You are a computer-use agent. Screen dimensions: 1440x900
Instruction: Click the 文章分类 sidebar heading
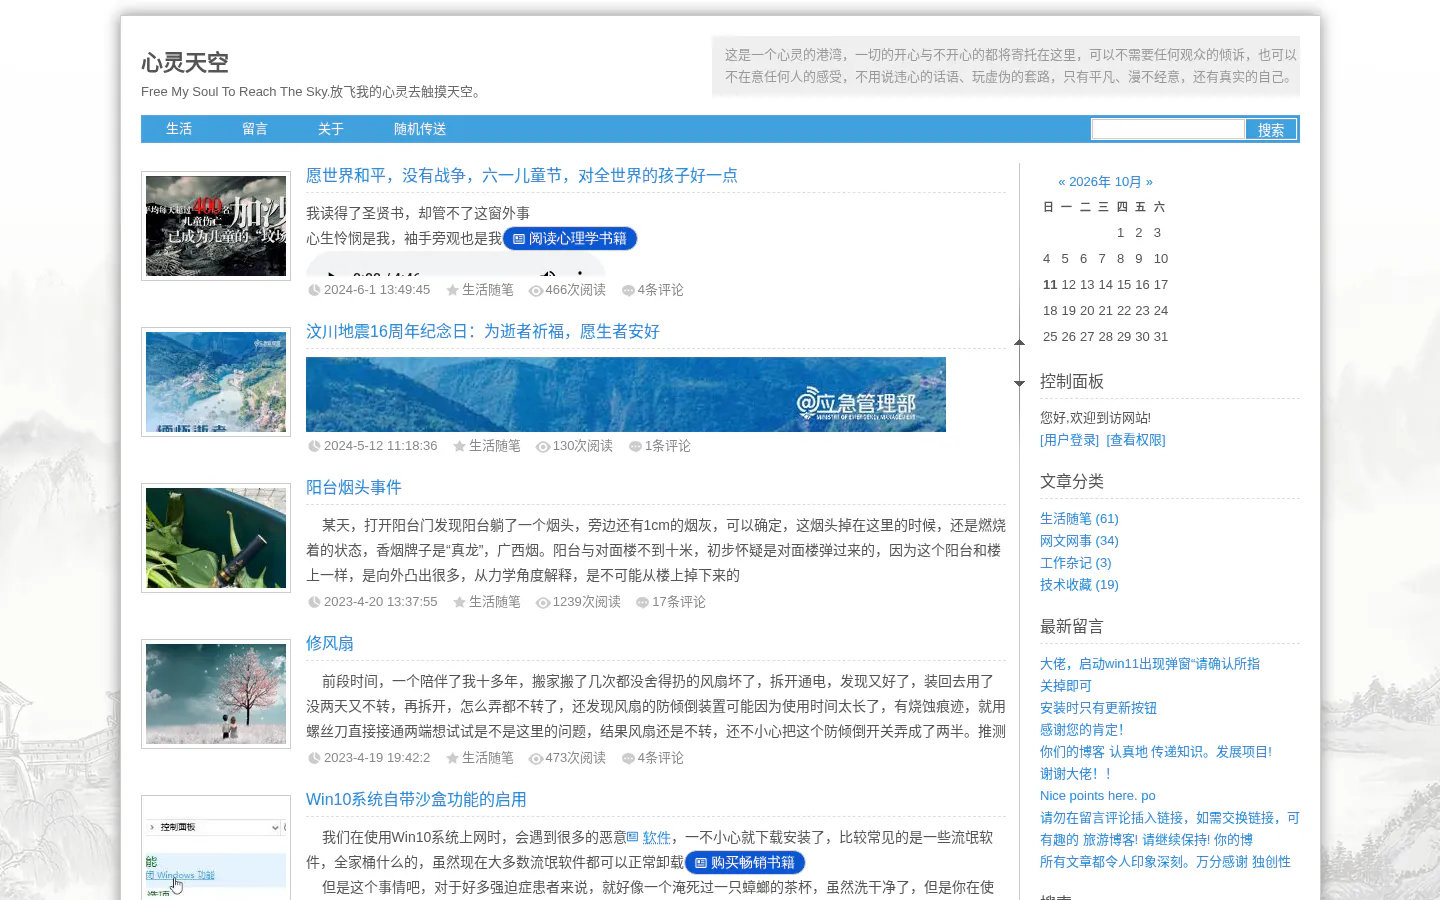click(1072, 482)
